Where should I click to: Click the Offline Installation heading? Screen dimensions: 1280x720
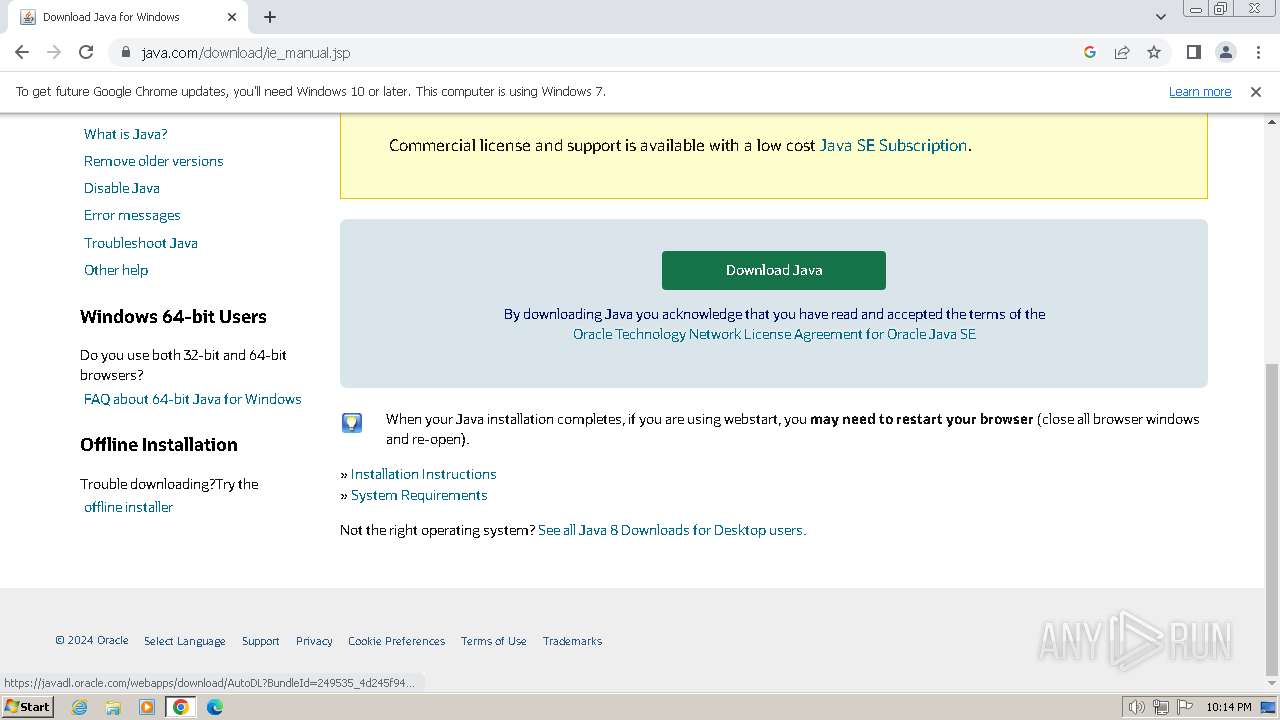coord(159,445)
